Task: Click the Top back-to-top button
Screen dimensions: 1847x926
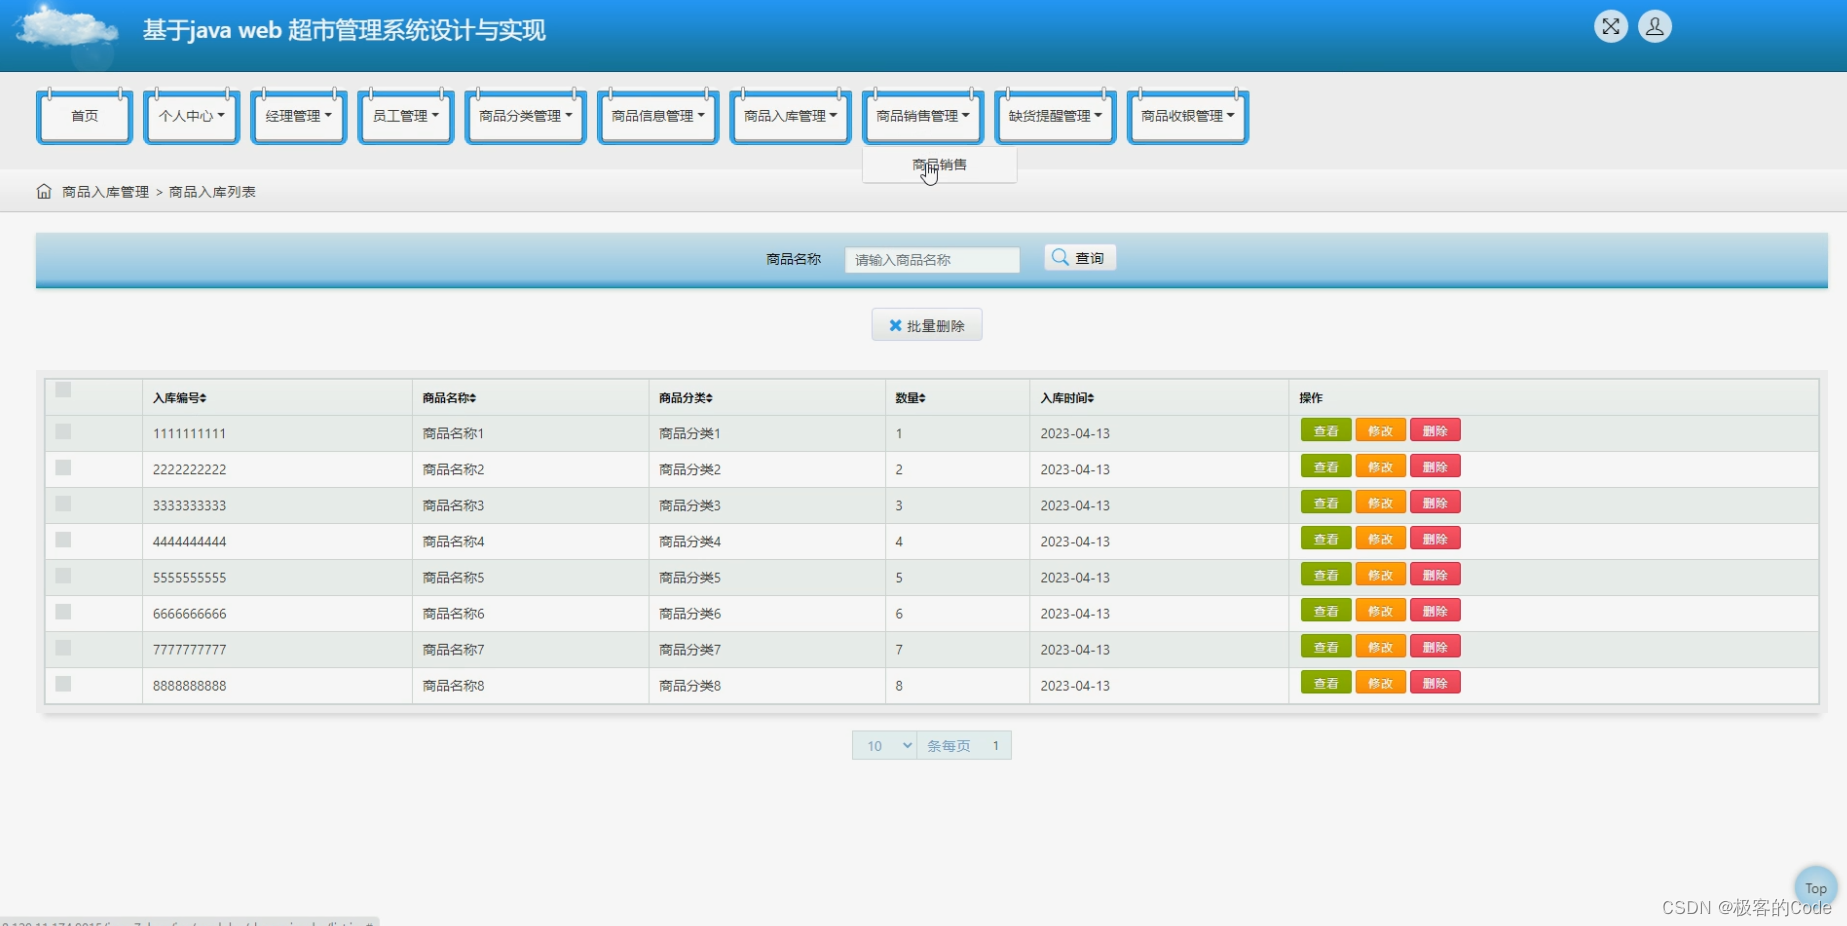Action: [x=1815, y=888]
